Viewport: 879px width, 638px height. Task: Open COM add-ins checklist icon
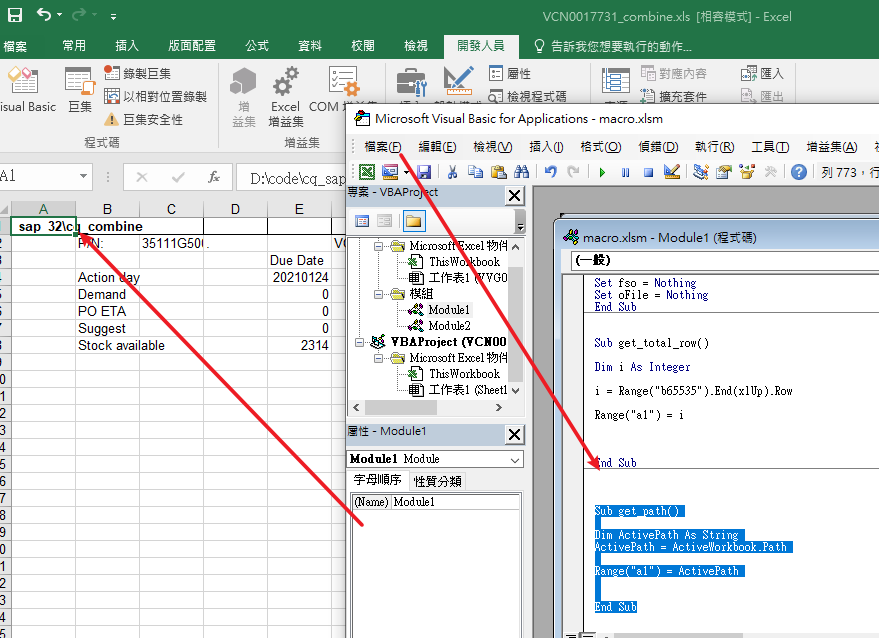point(343,82)
